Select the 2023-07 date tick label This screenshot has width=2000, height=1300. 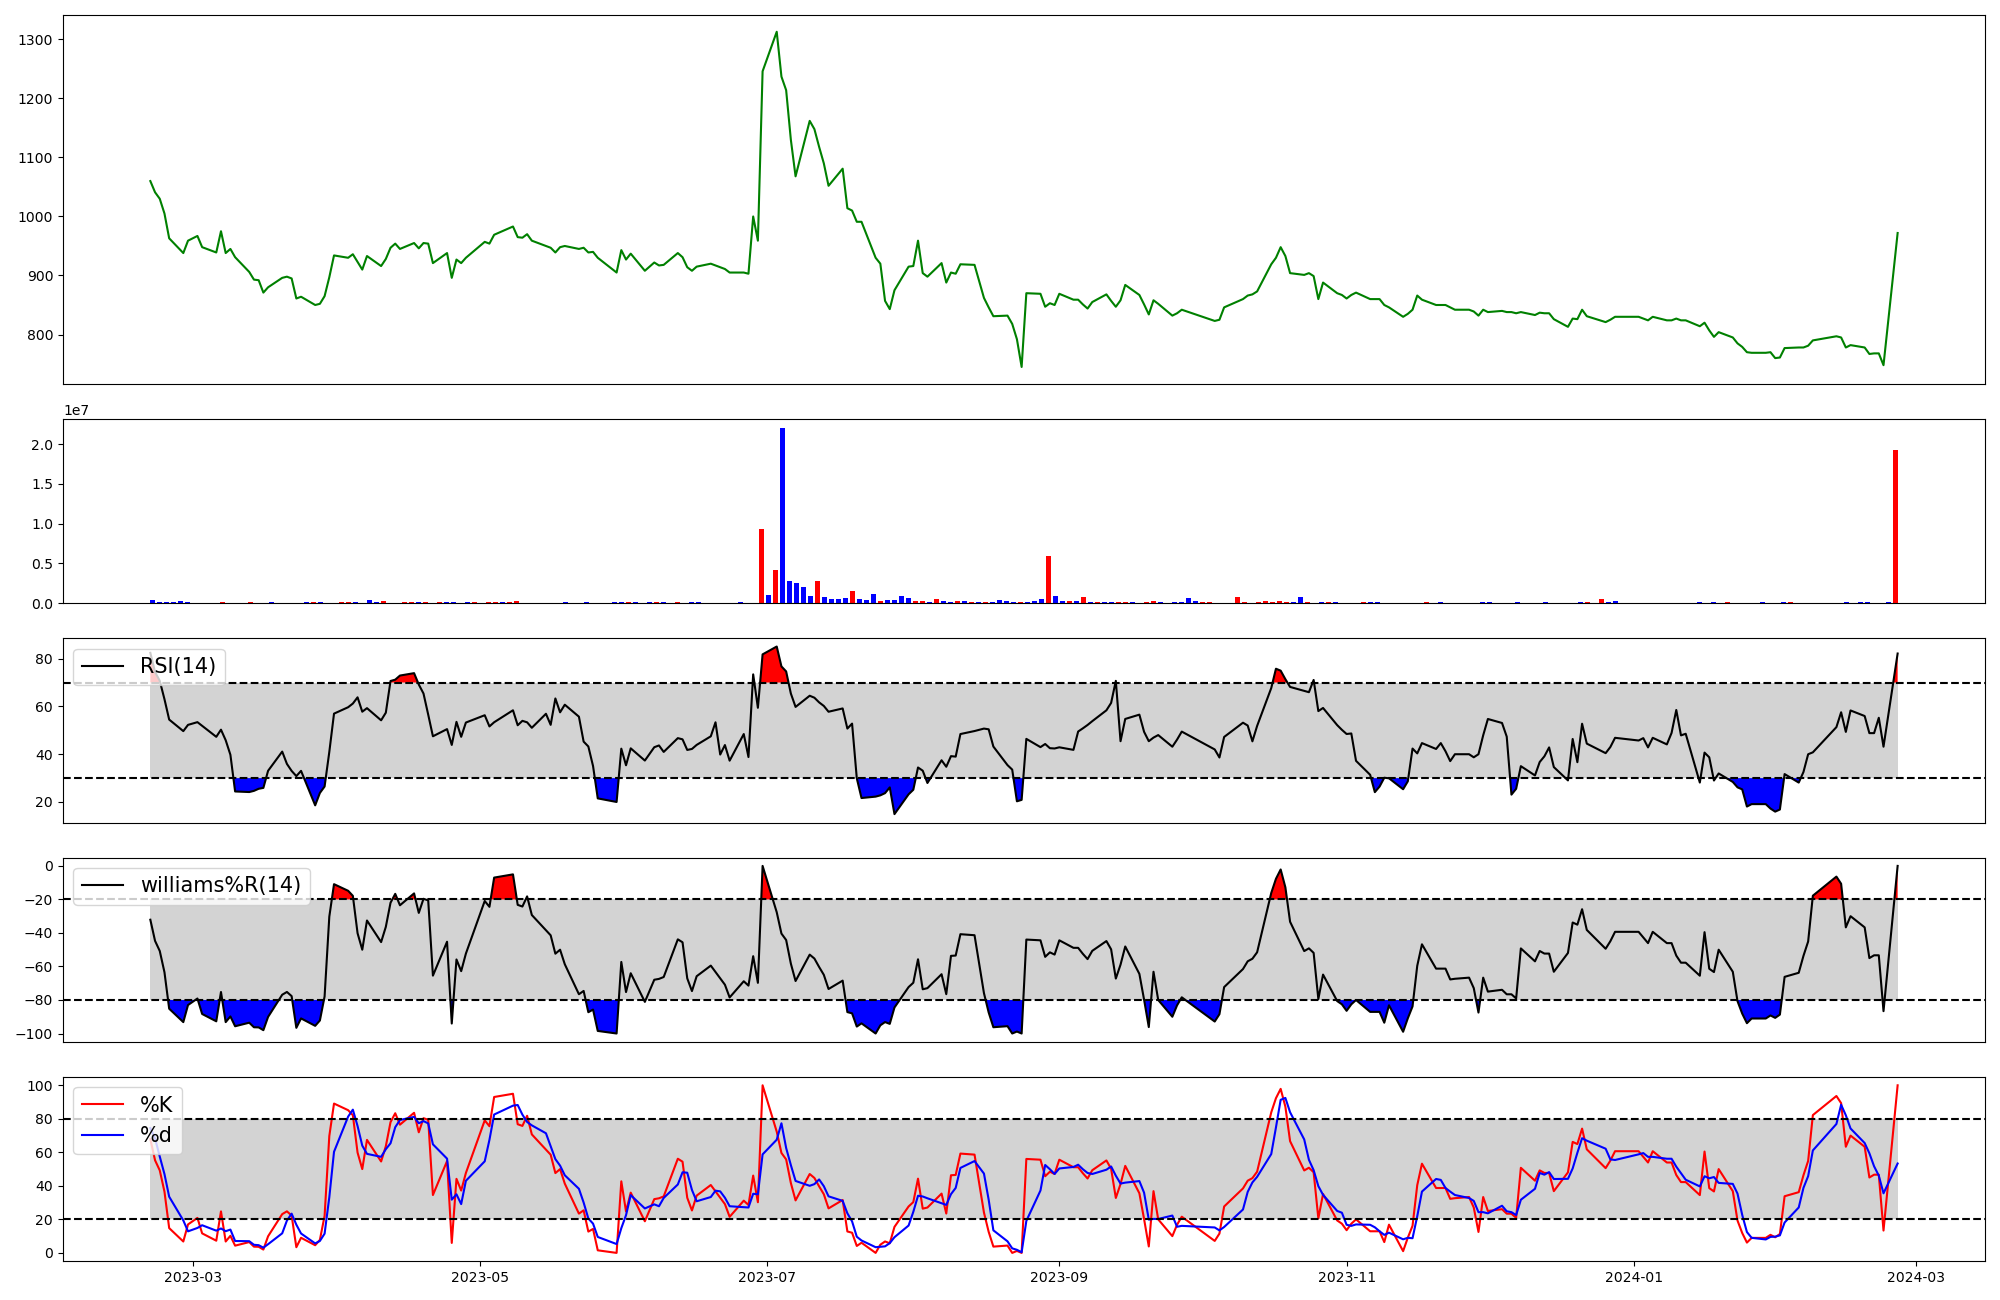click(x=767, y=1276)
